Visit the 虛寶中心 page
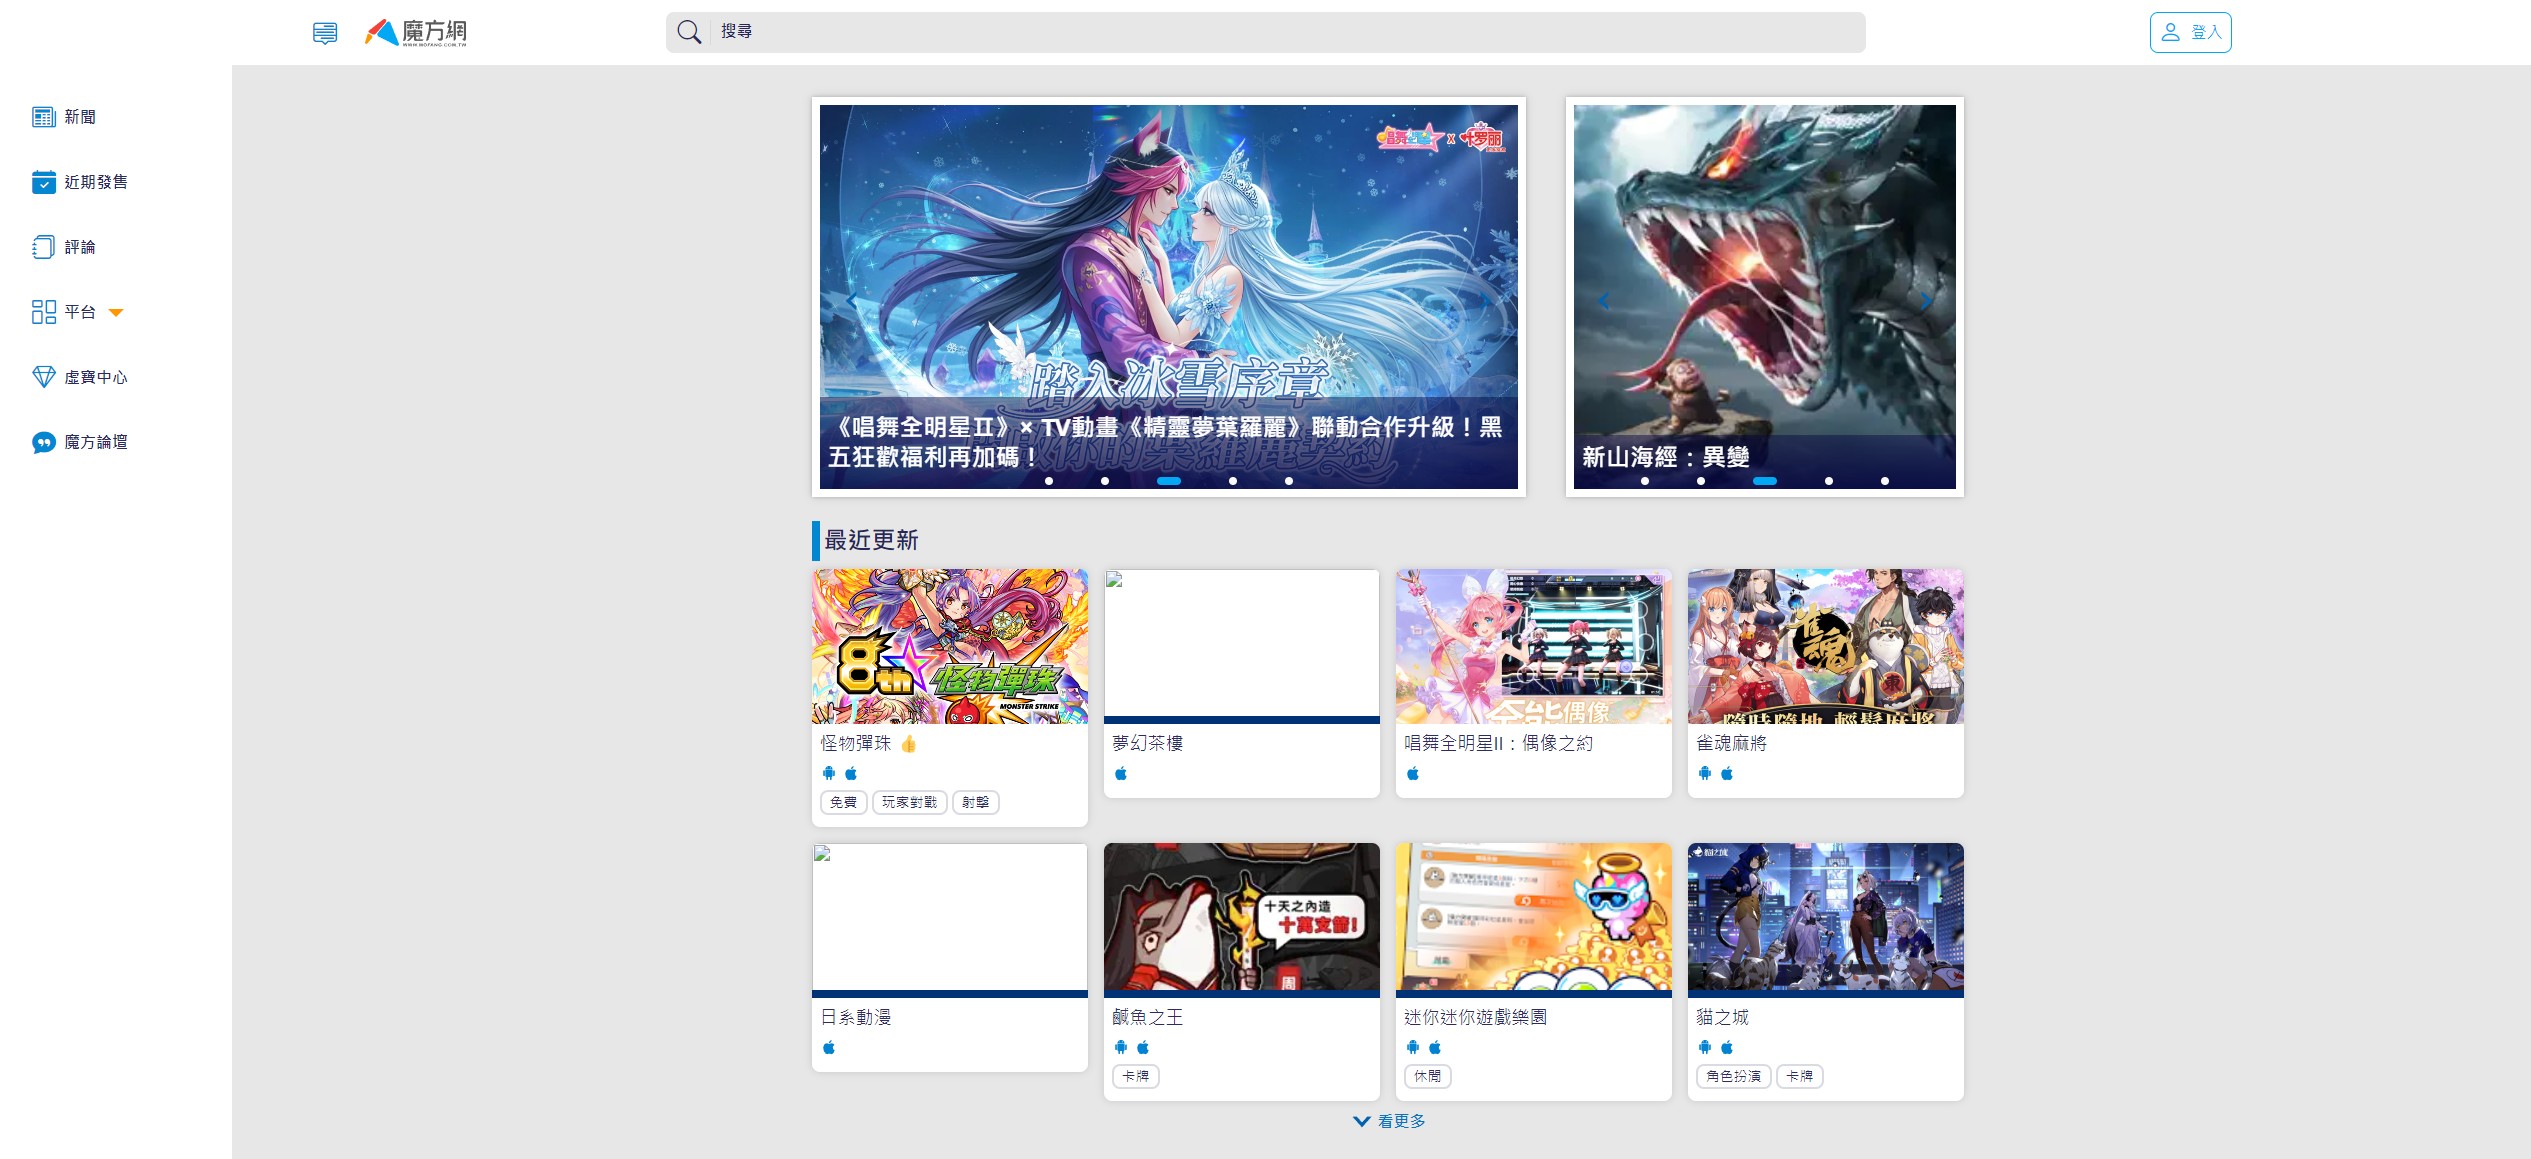 coord(95,377)
